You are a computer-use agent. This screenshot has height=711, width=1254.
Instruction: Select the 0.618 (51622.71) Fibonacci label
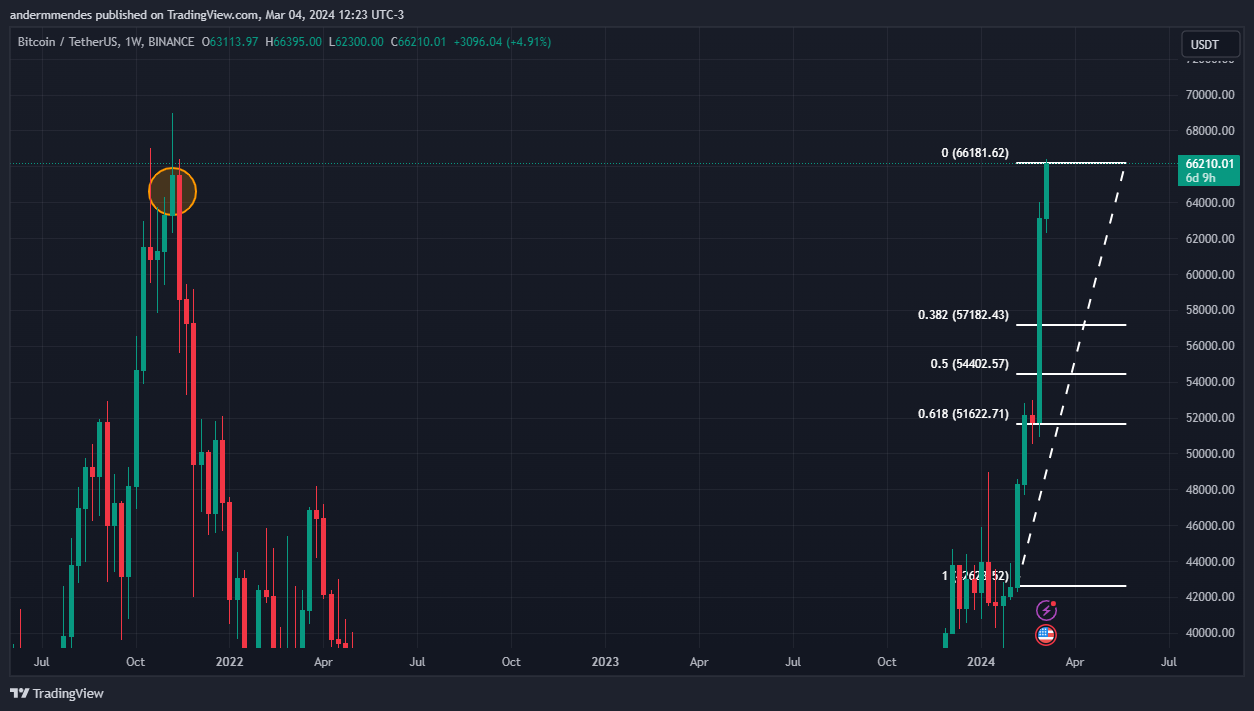[963, 413]
